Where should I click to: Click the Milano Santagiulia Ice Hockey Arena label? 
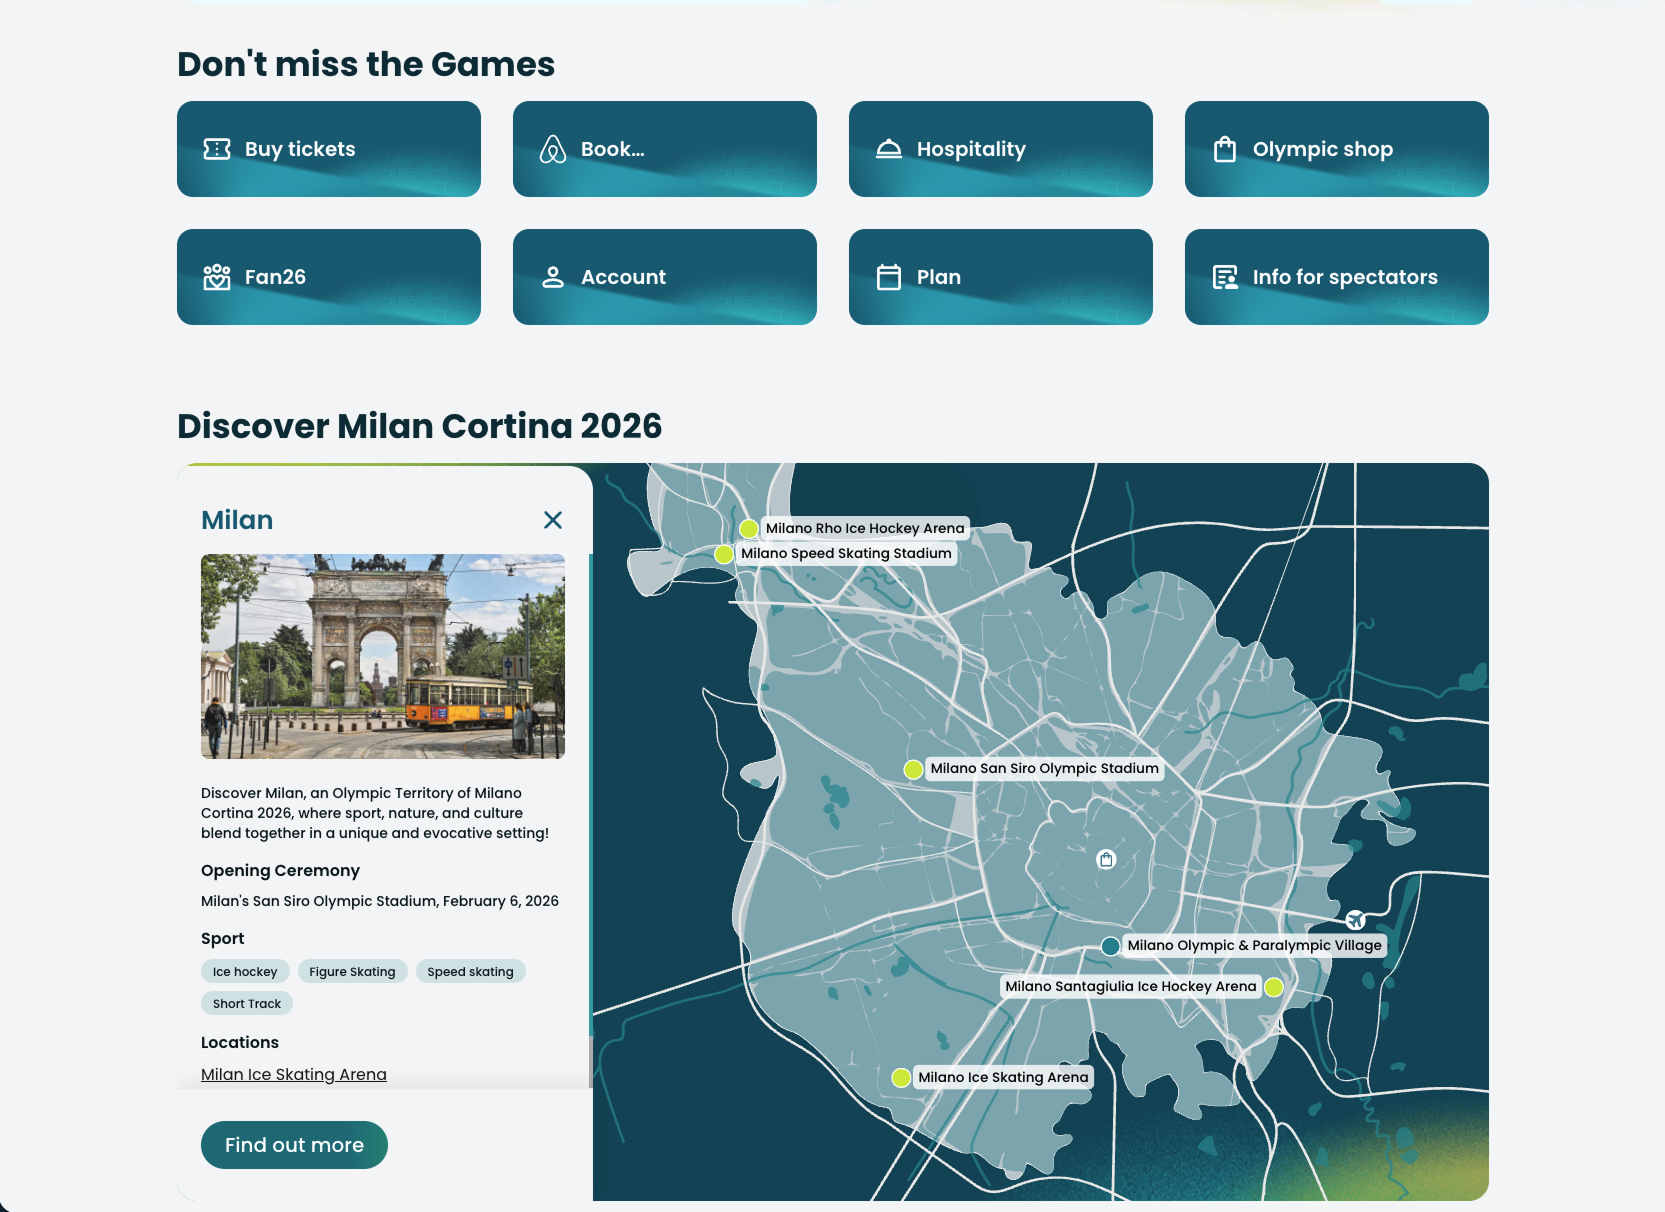pyautogui.click(x=1131, y=986)
